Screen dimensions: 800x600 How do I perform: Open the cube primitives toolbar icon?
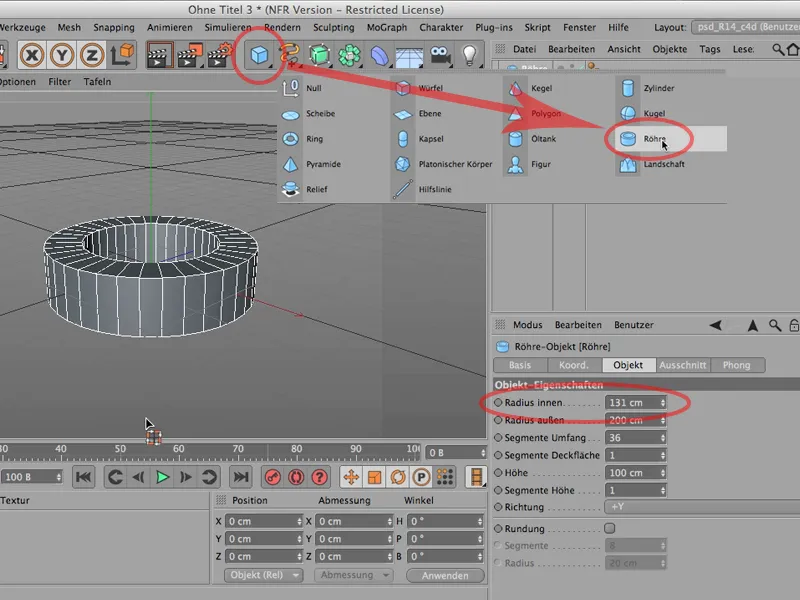click(x=259, y=55)
